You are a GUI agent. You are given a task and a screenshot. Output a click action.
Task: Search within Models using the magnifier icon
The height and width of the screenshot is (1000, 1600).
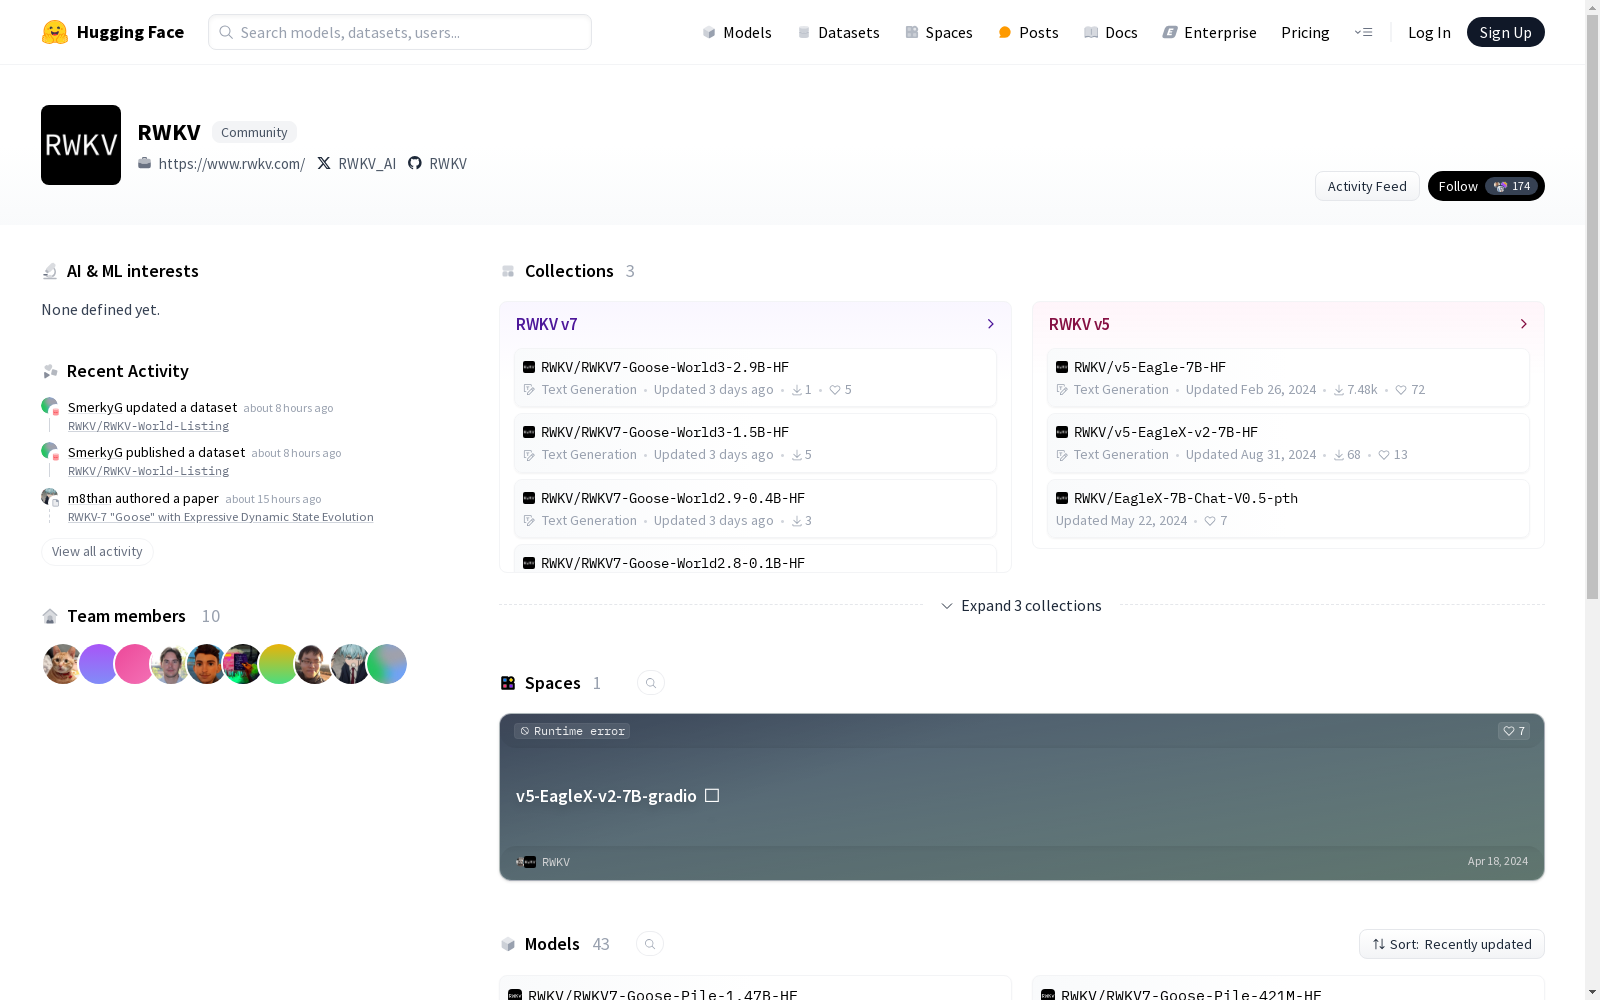pos(650,944)
